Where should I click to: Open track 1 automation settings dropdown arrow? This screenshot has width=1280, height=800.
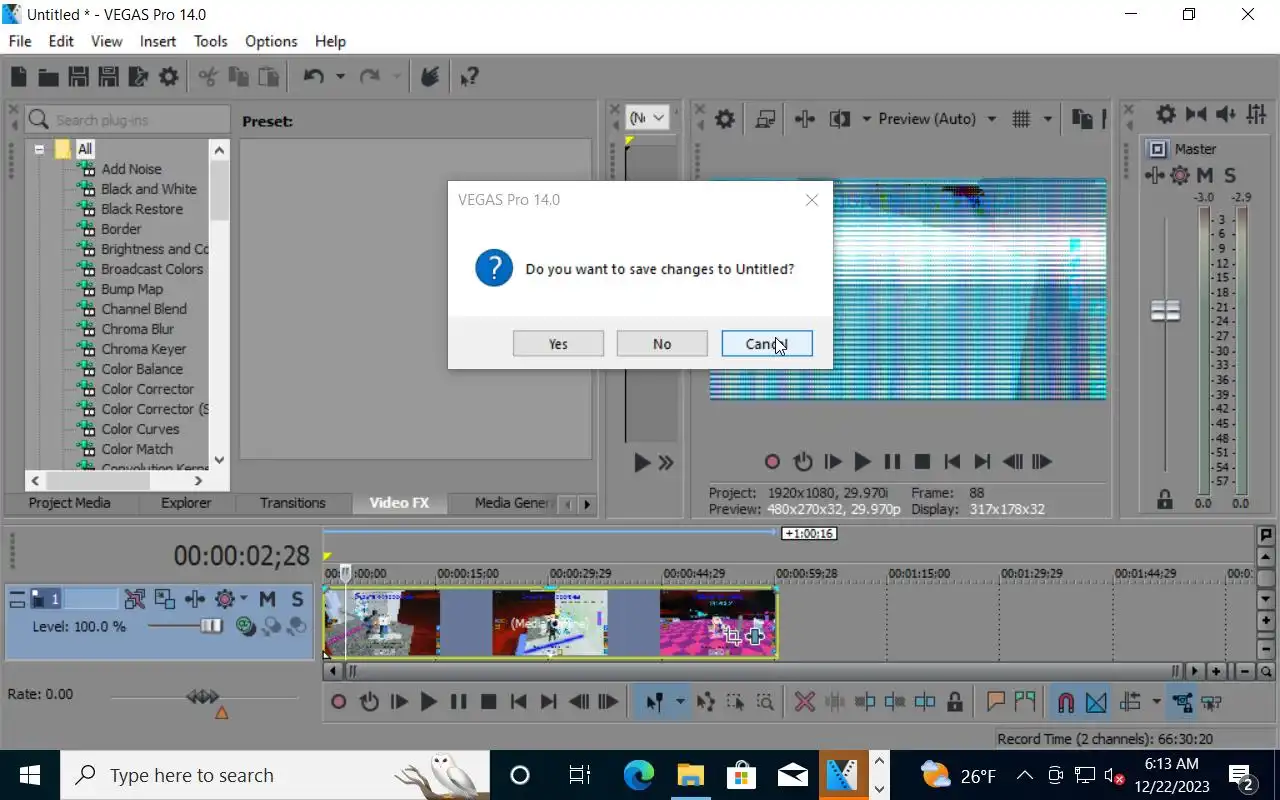click(x=244, y=599)
